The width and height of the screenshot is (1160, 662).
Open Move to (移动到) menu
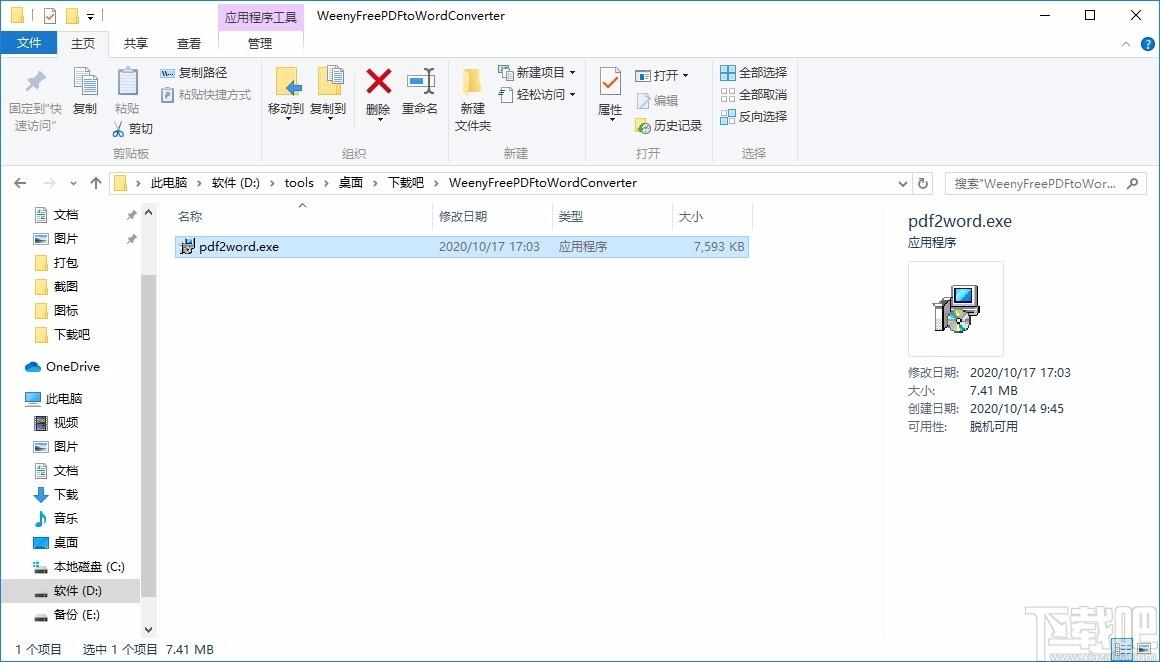286,93
